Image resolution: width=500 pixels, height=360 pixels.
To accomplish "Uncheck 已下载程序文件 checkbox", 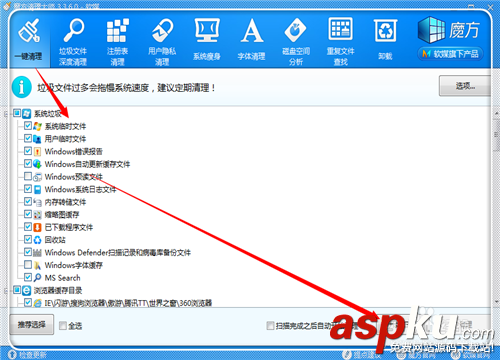I will [x=28, y=227].
